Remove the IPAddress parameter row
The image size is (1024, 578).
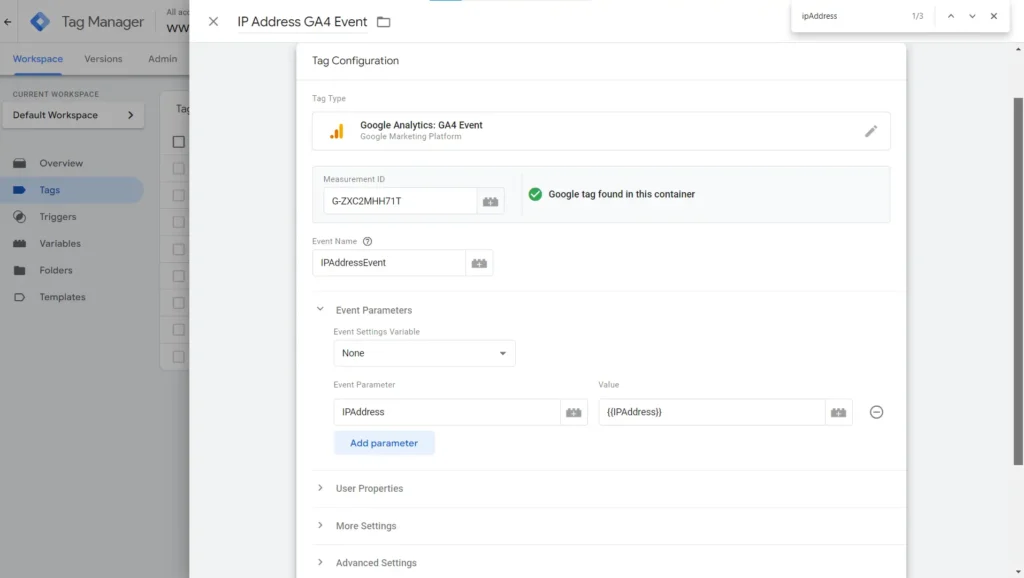tap(876, 411)
